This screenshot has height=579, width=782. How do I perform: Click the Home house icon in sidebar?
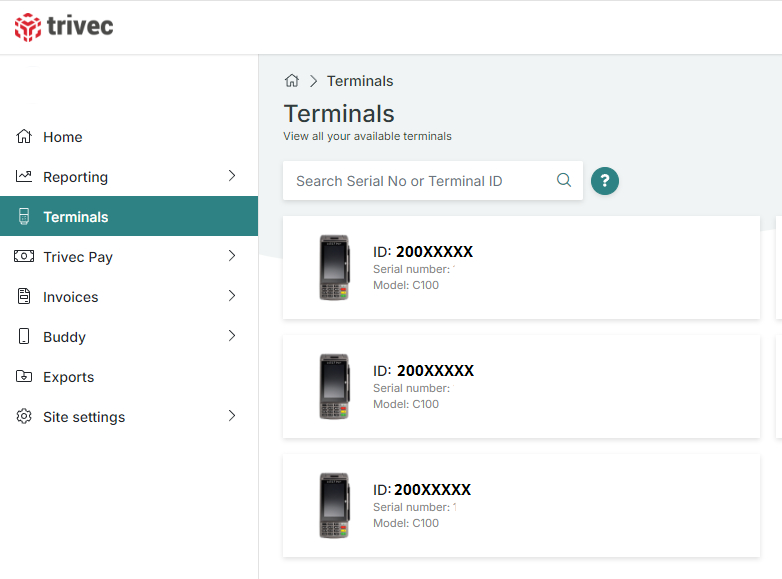24,136
